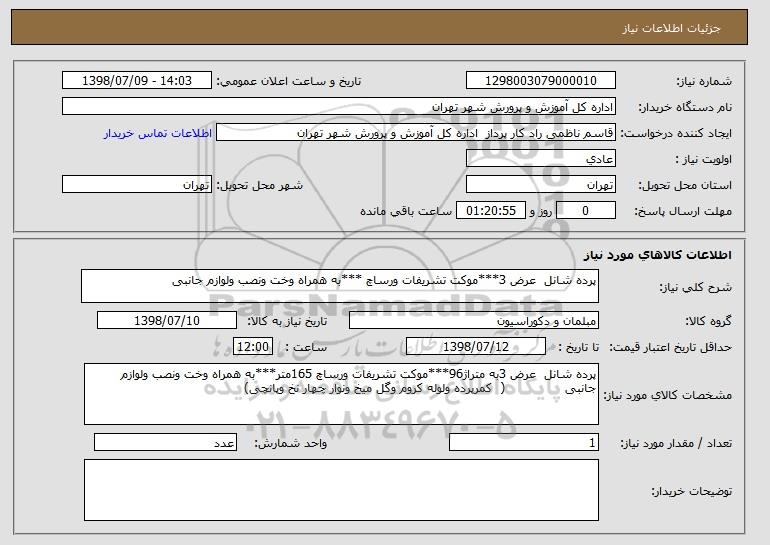This screenshot has width=770, height=545.
Task: Click the واحد شمارش label
Action: [x=290, y=444]
